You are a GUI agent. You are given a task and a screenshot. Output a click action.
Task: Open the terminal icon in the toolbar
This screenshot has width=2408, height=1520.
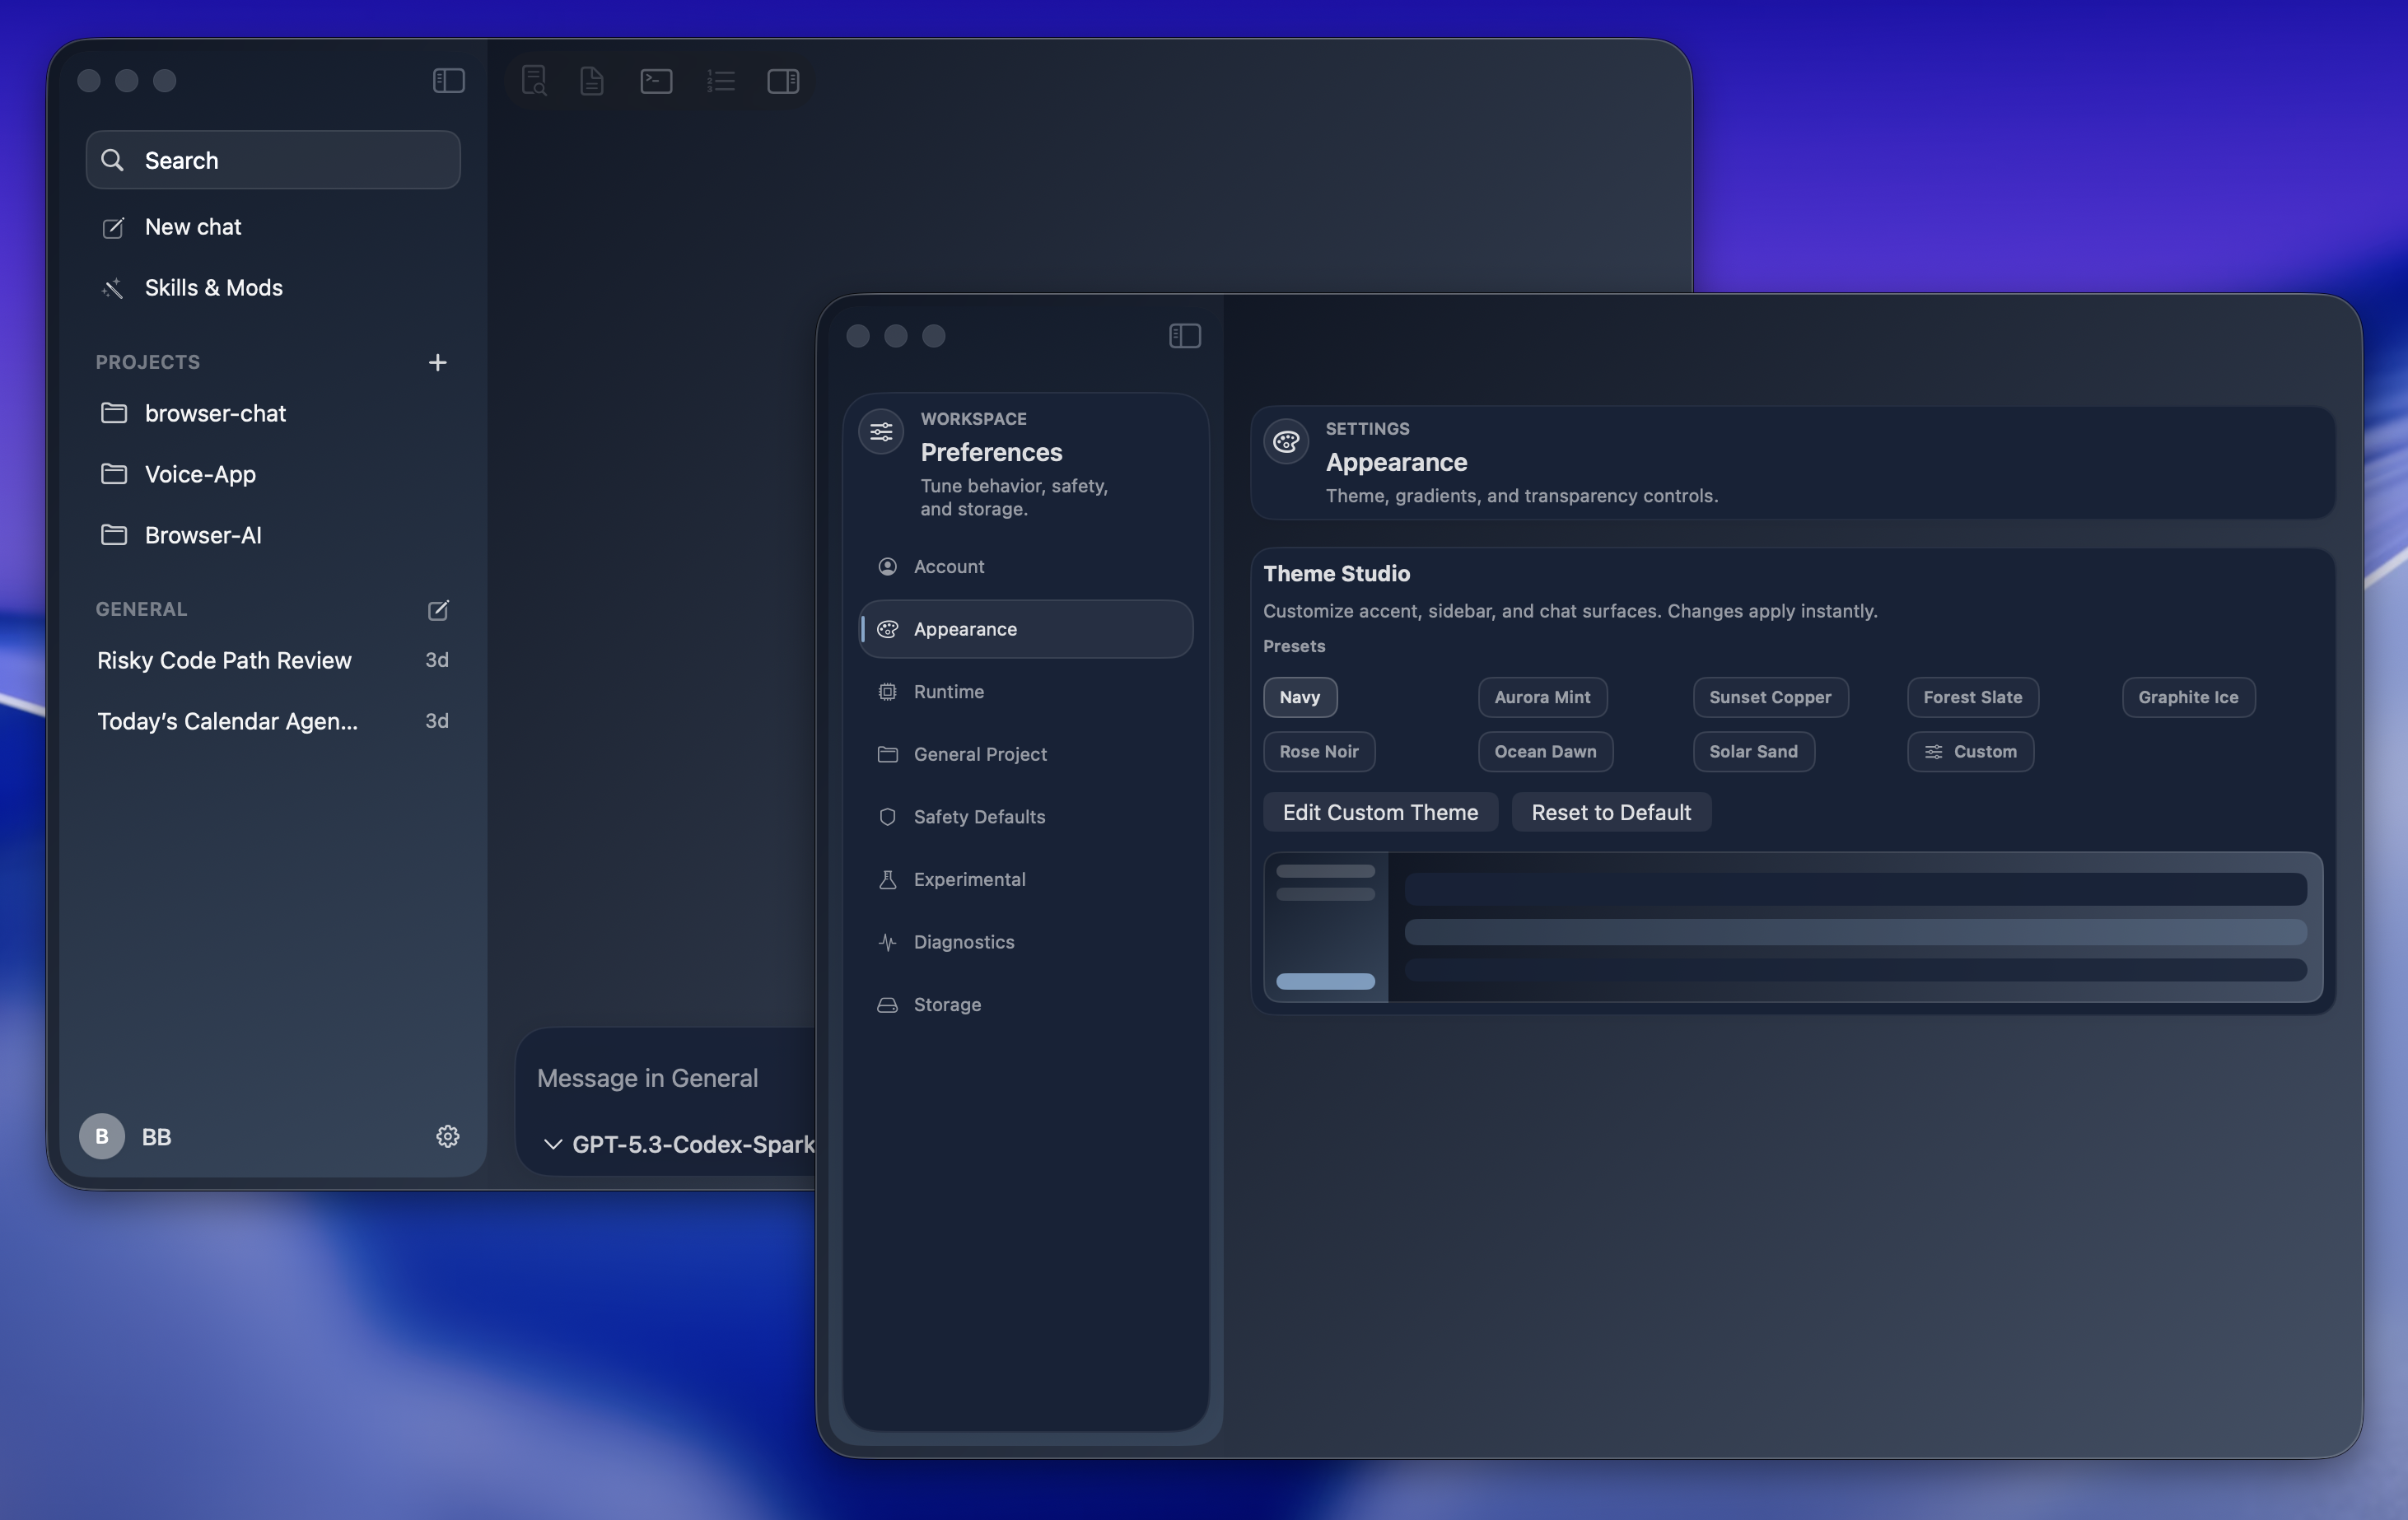[x=655, y=81]
